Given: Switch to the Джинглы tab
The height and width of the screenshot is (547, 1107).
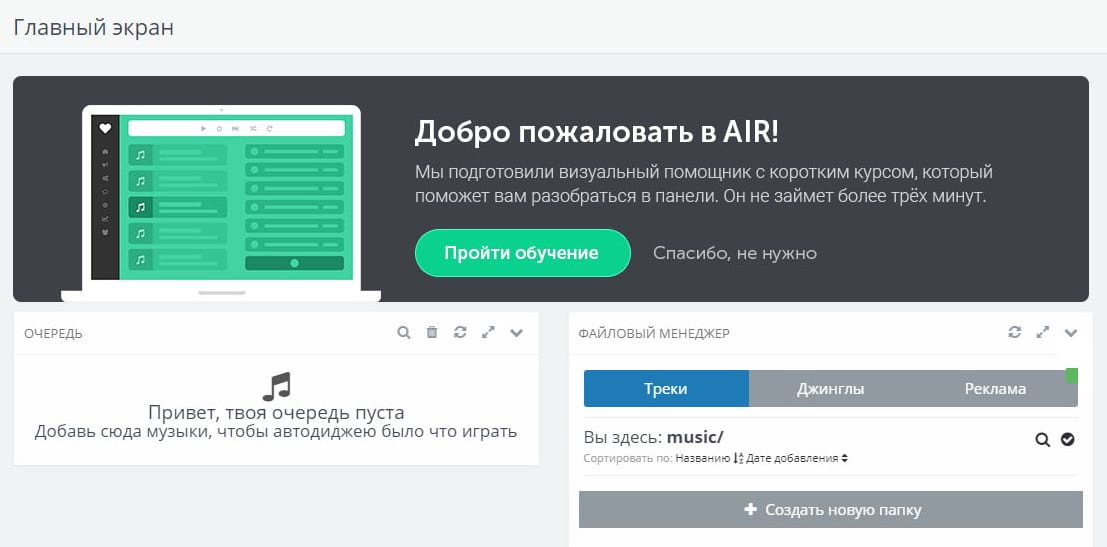Looking at the screenshot, I should point(830,389).
